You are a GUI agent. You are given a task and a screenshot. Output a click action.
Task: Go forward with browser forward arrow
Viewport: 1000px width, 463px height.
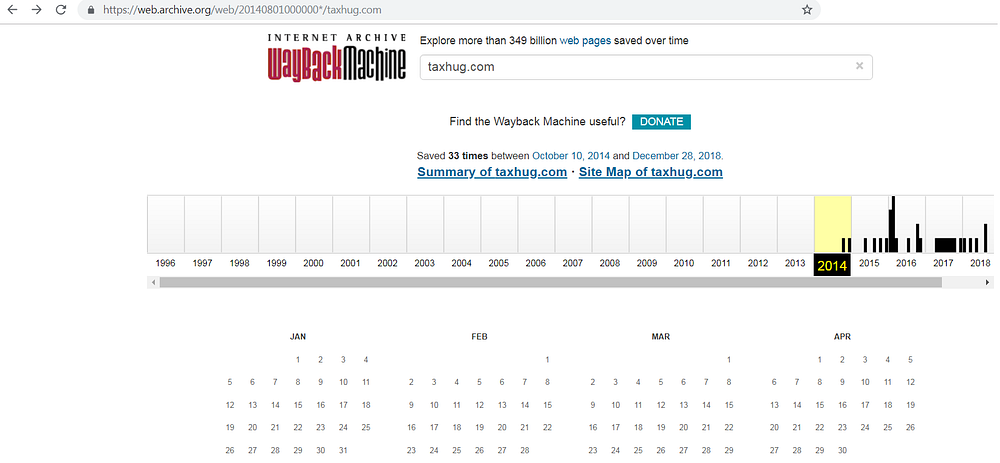(x=37, y=10)
